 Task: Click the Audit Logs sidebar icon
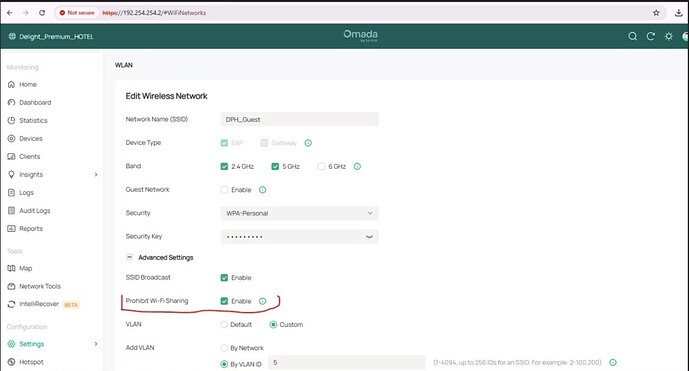tap(11, 211)
